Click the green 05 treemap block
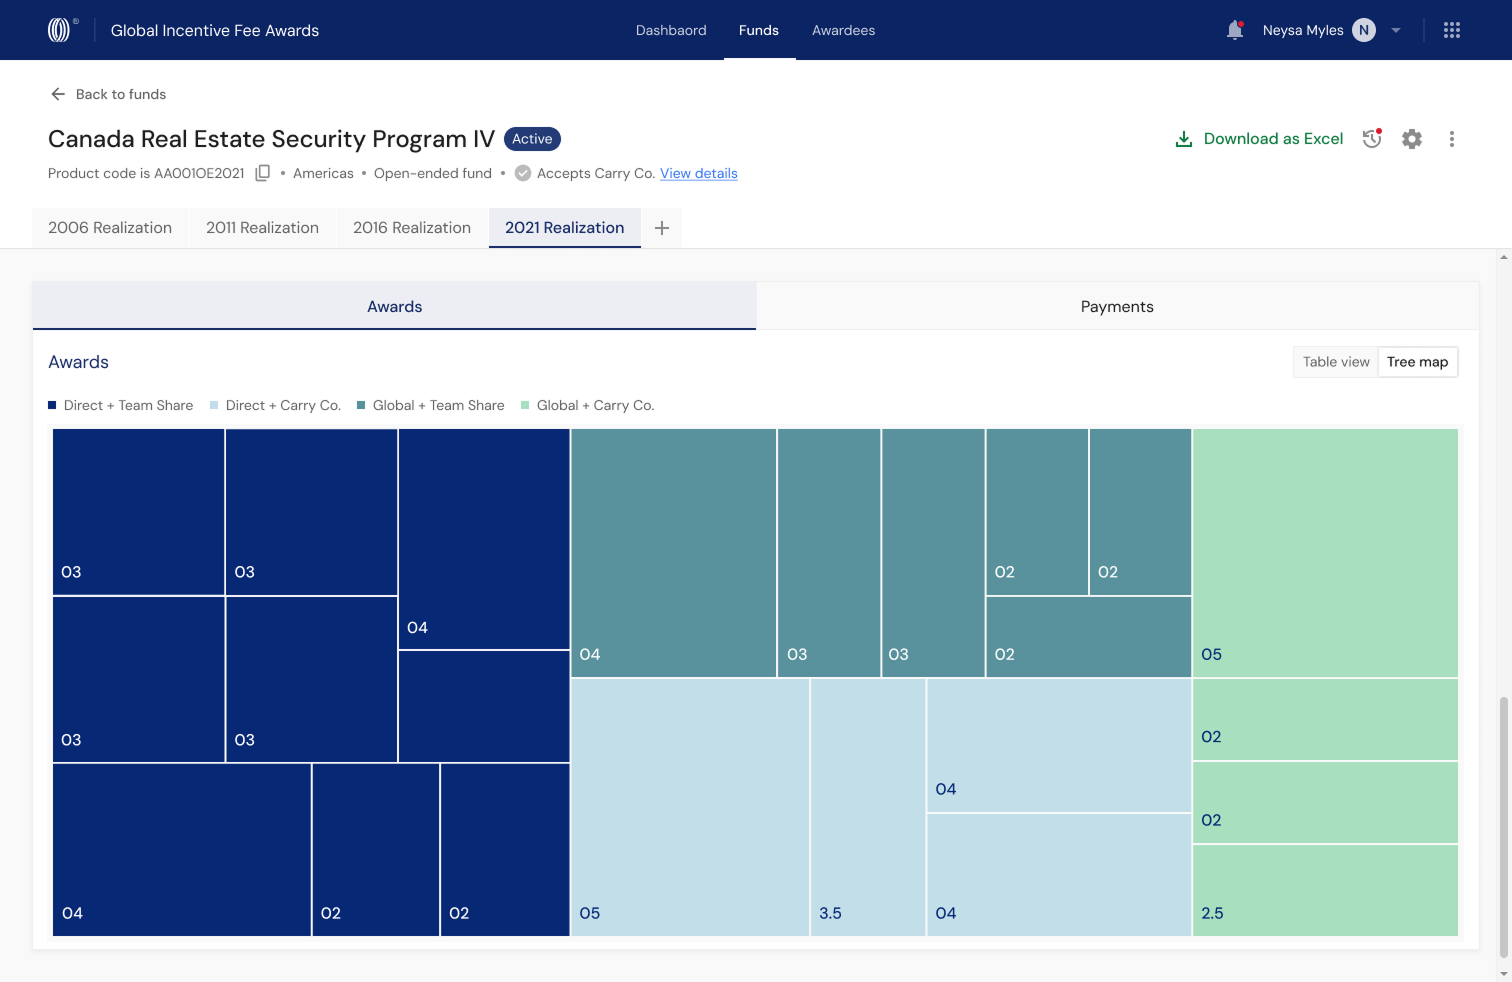1512x982 pixels. [1325, 553]
